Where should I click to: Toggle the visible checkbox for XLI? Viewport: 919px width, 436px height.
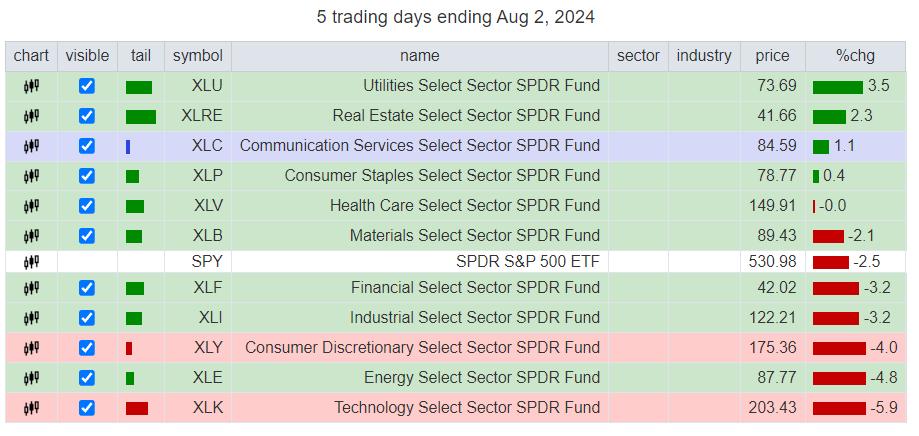click(x=87, y=318)
